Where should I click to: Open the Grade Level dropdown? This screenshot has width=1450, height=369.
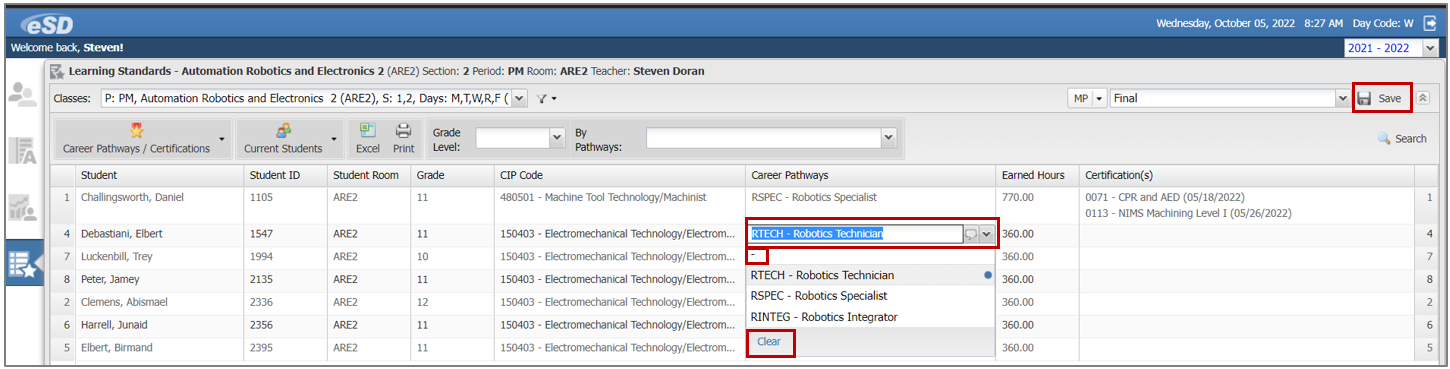point(520,137)
